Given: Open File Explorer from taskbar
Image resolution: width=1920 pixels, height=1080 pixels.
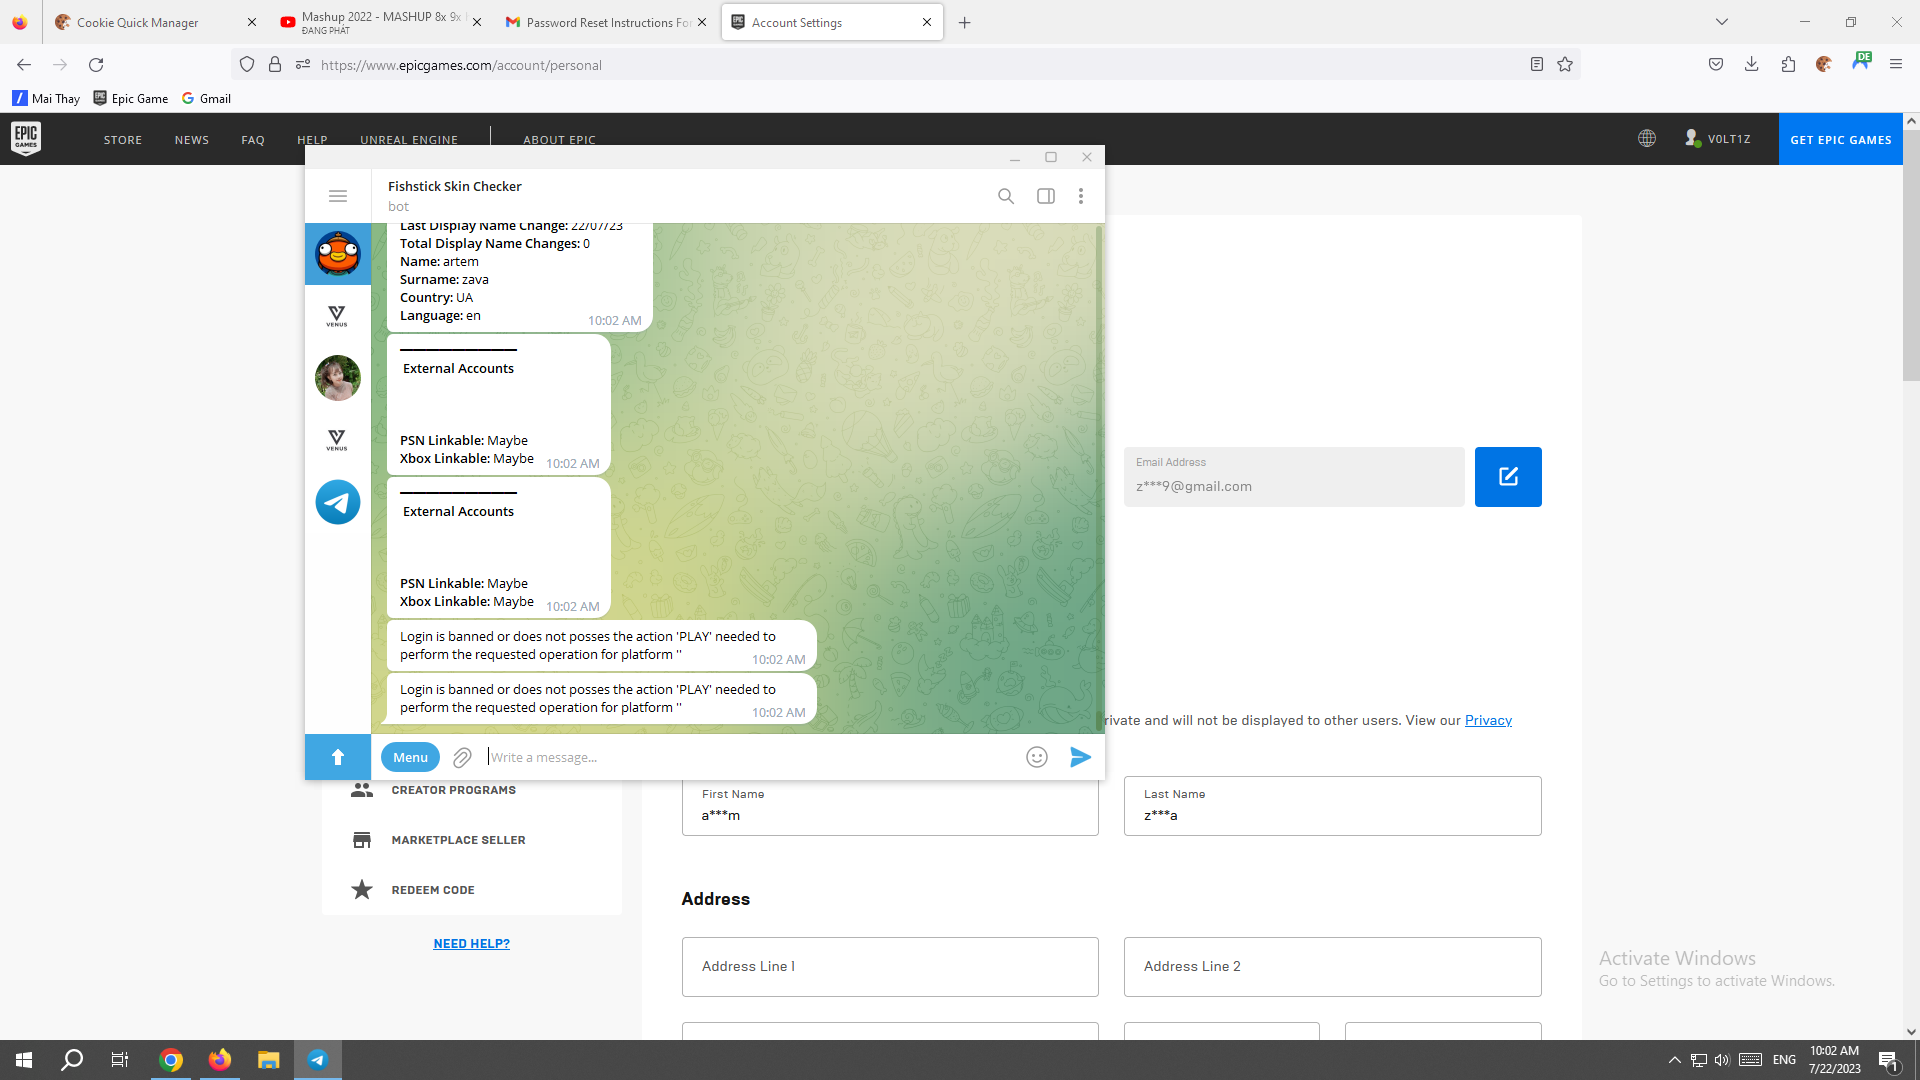Looking at the screenshot, I should coord(268,1060).
